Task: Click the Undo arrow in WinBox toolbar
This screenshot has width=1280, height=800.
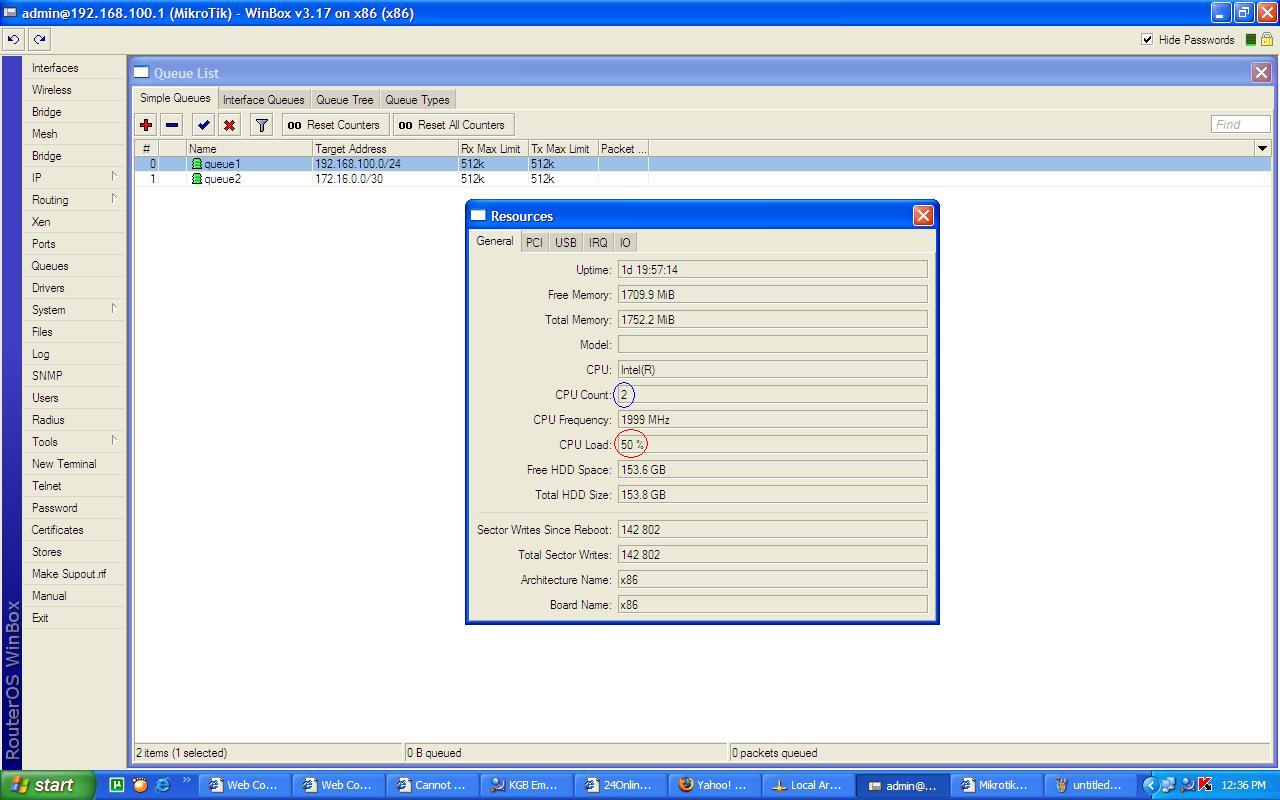Action: [12, 39]
